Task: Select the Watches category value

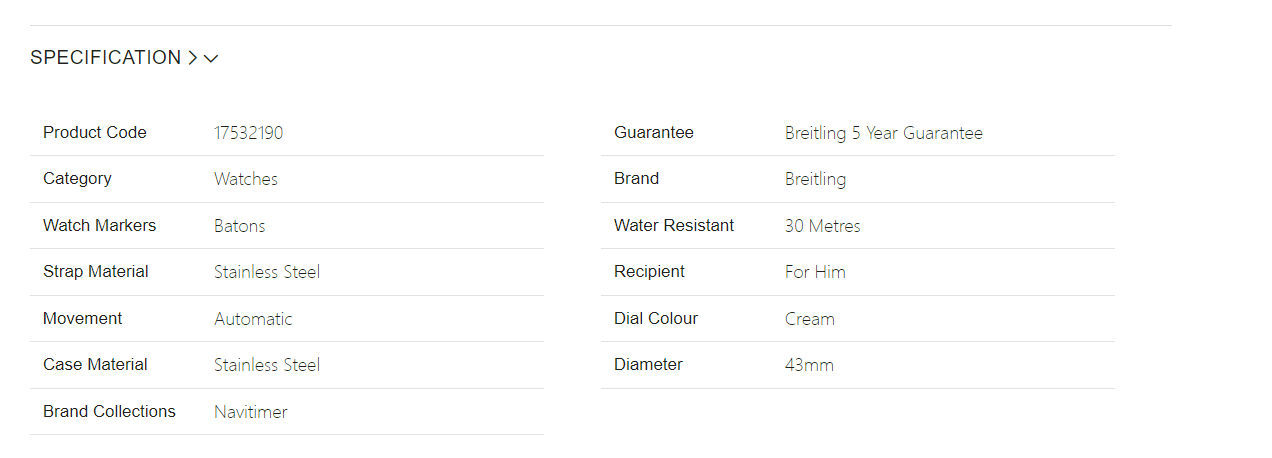Action: coord(246,179)
